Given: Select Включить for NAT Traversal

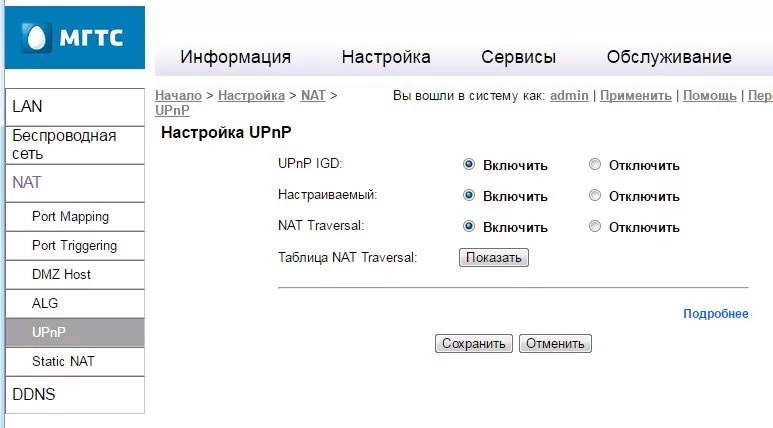Looking at the screenshot, I should (x=469, y=226).
